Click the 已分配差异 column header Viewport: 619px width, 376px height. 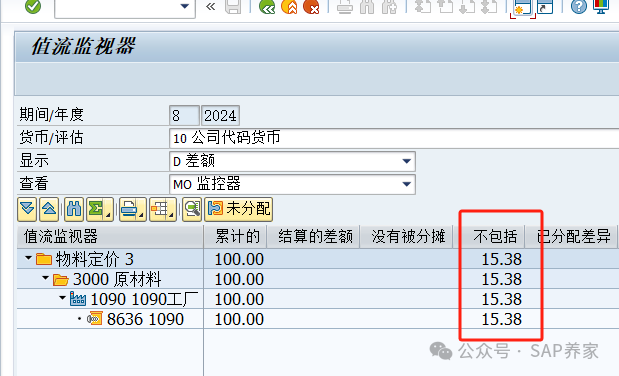coord(571,237)
